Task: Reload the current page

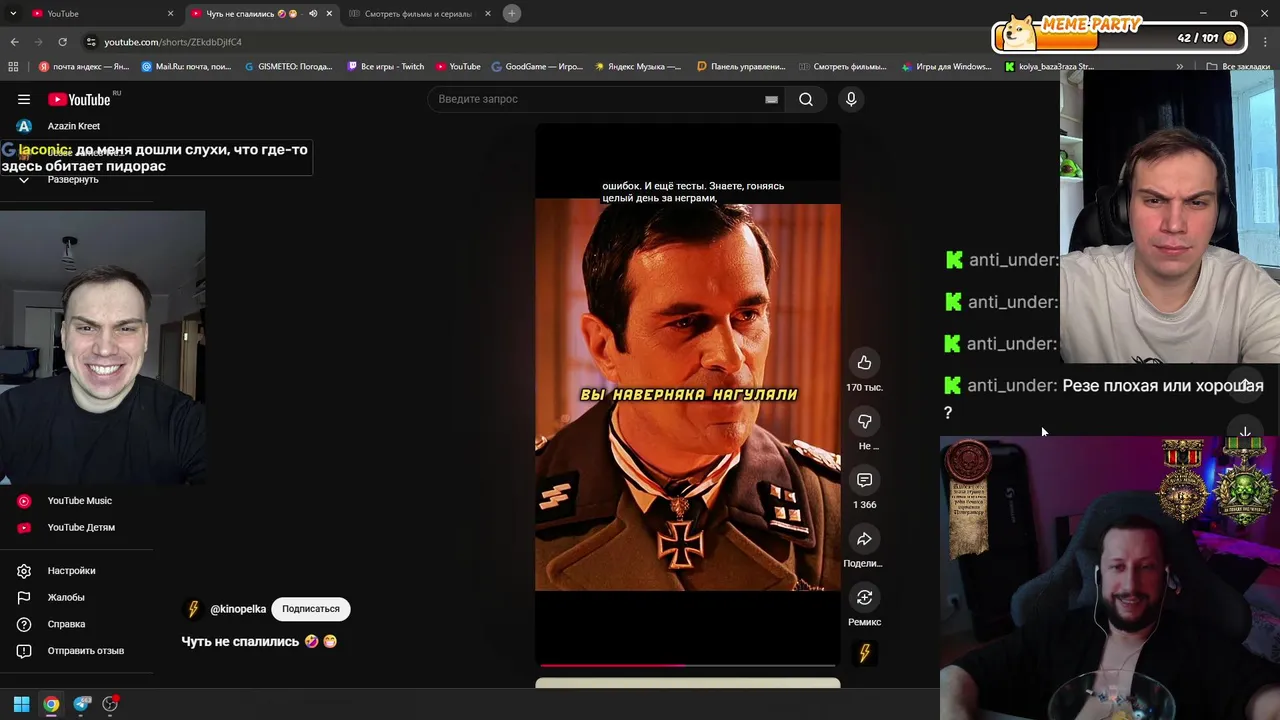Action: click(62, 42)
